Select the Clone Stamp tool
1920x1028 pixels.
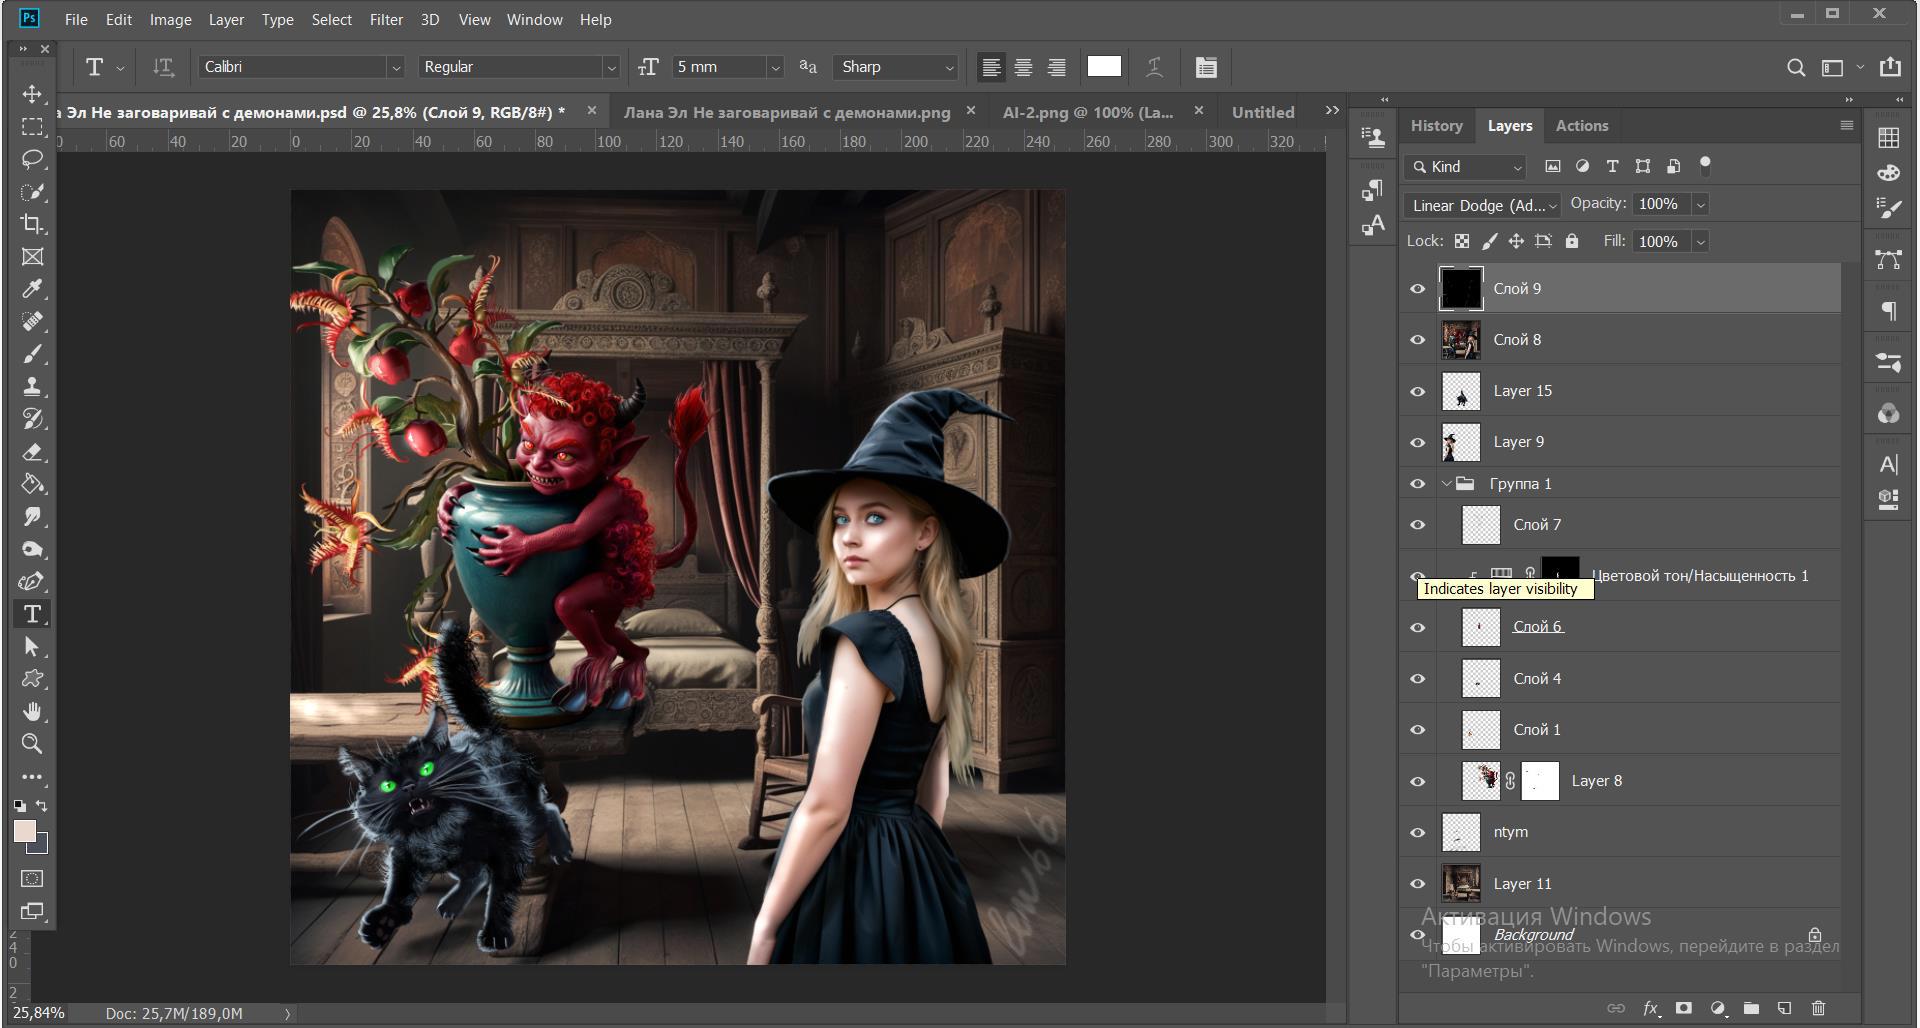point(32,386)
